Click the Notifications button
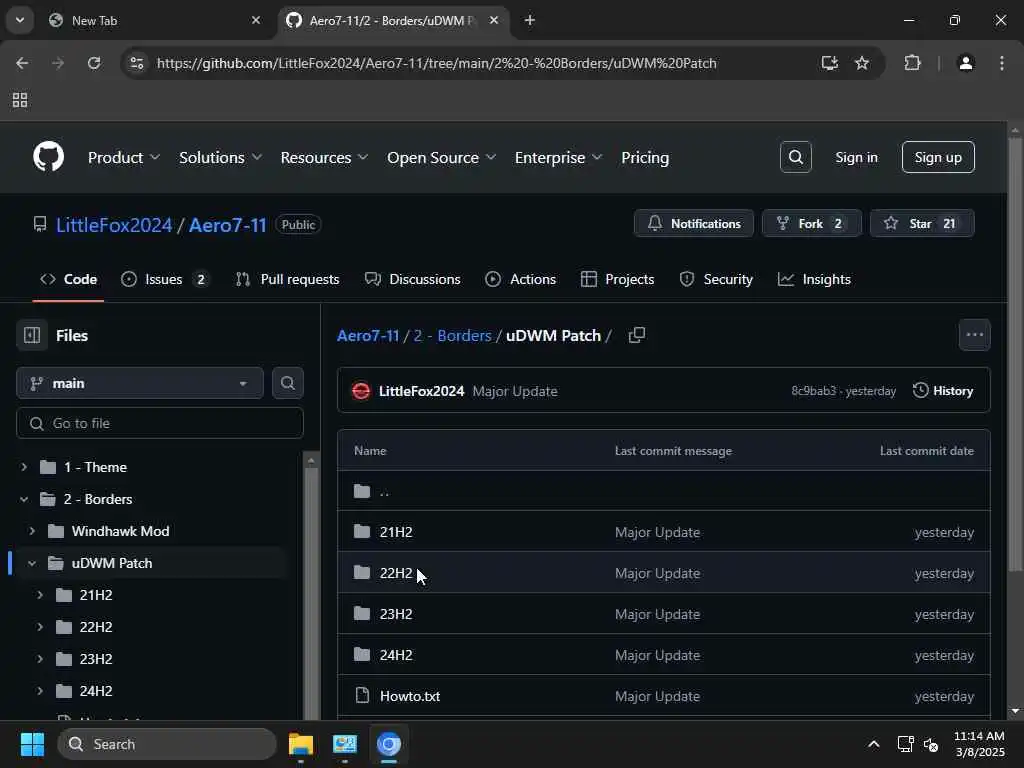The width and height of the screenshot is (1024, 768). point(694,223)
